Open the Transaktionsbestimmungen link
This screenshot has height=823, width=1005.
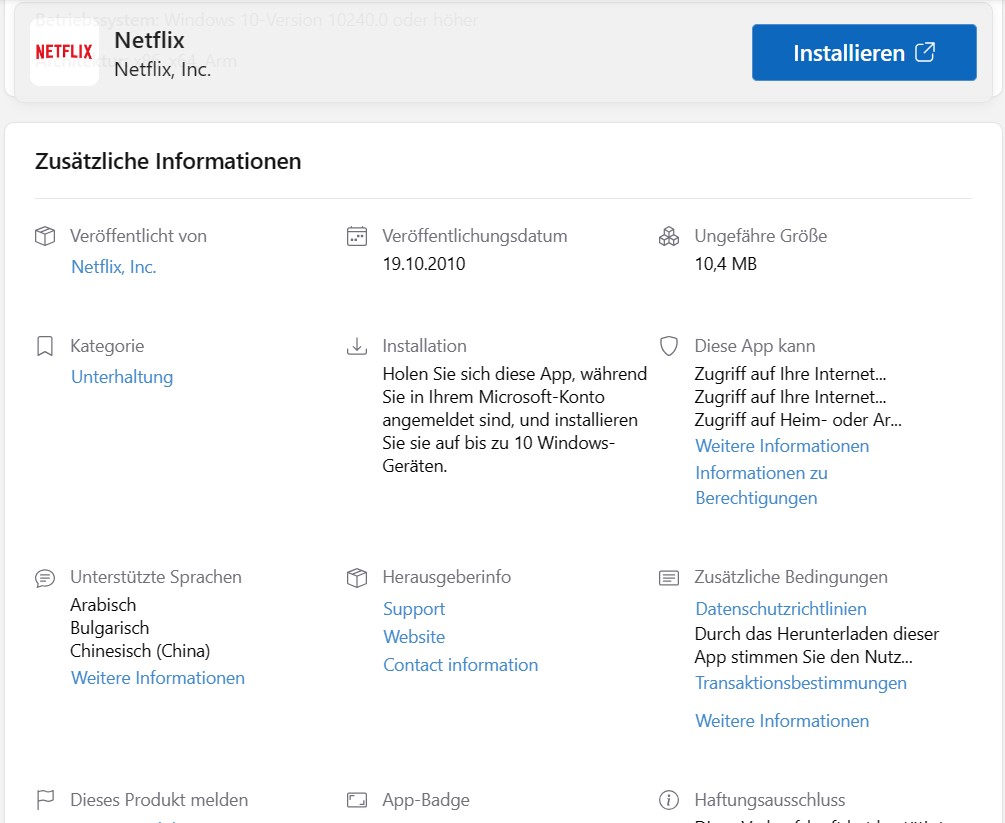[801, 683]
